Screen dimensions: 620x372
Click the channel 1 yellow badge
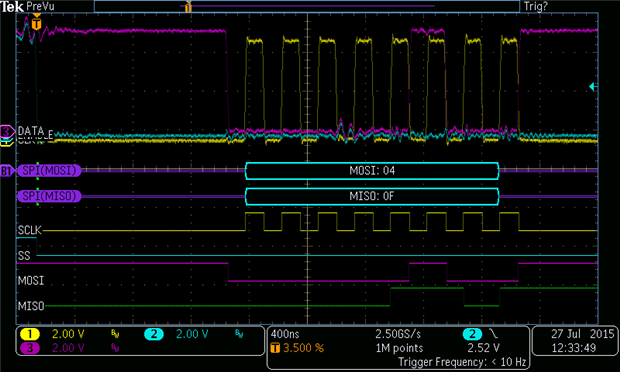coord(30,334)
